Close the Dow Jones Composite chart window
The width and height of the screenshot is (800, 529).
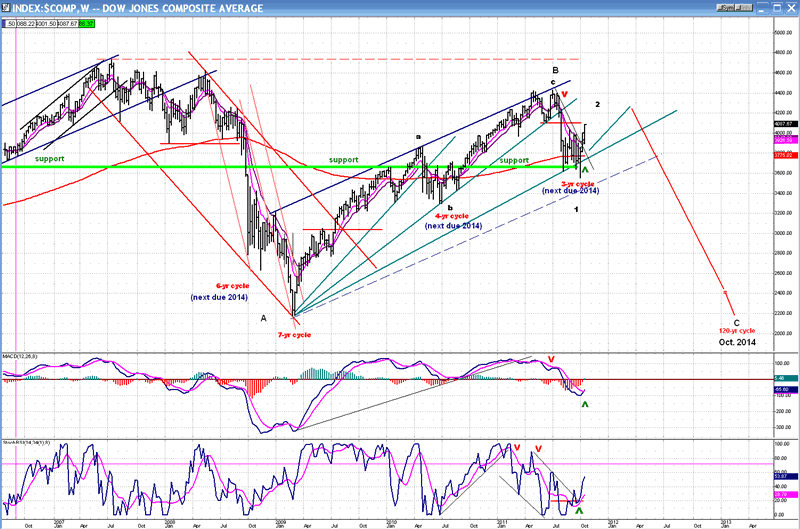791,8
